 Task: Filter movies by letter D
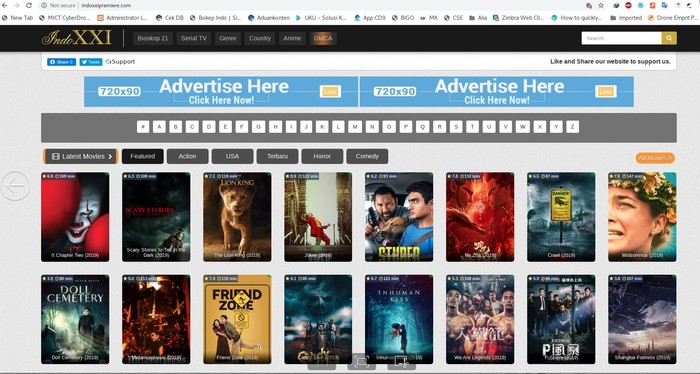[208, 127]
